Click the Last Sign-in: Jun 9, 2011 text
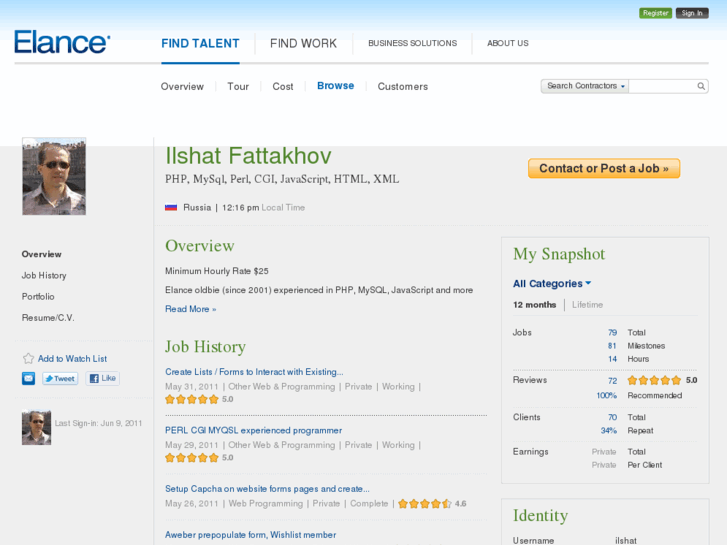 coord(98,423)
